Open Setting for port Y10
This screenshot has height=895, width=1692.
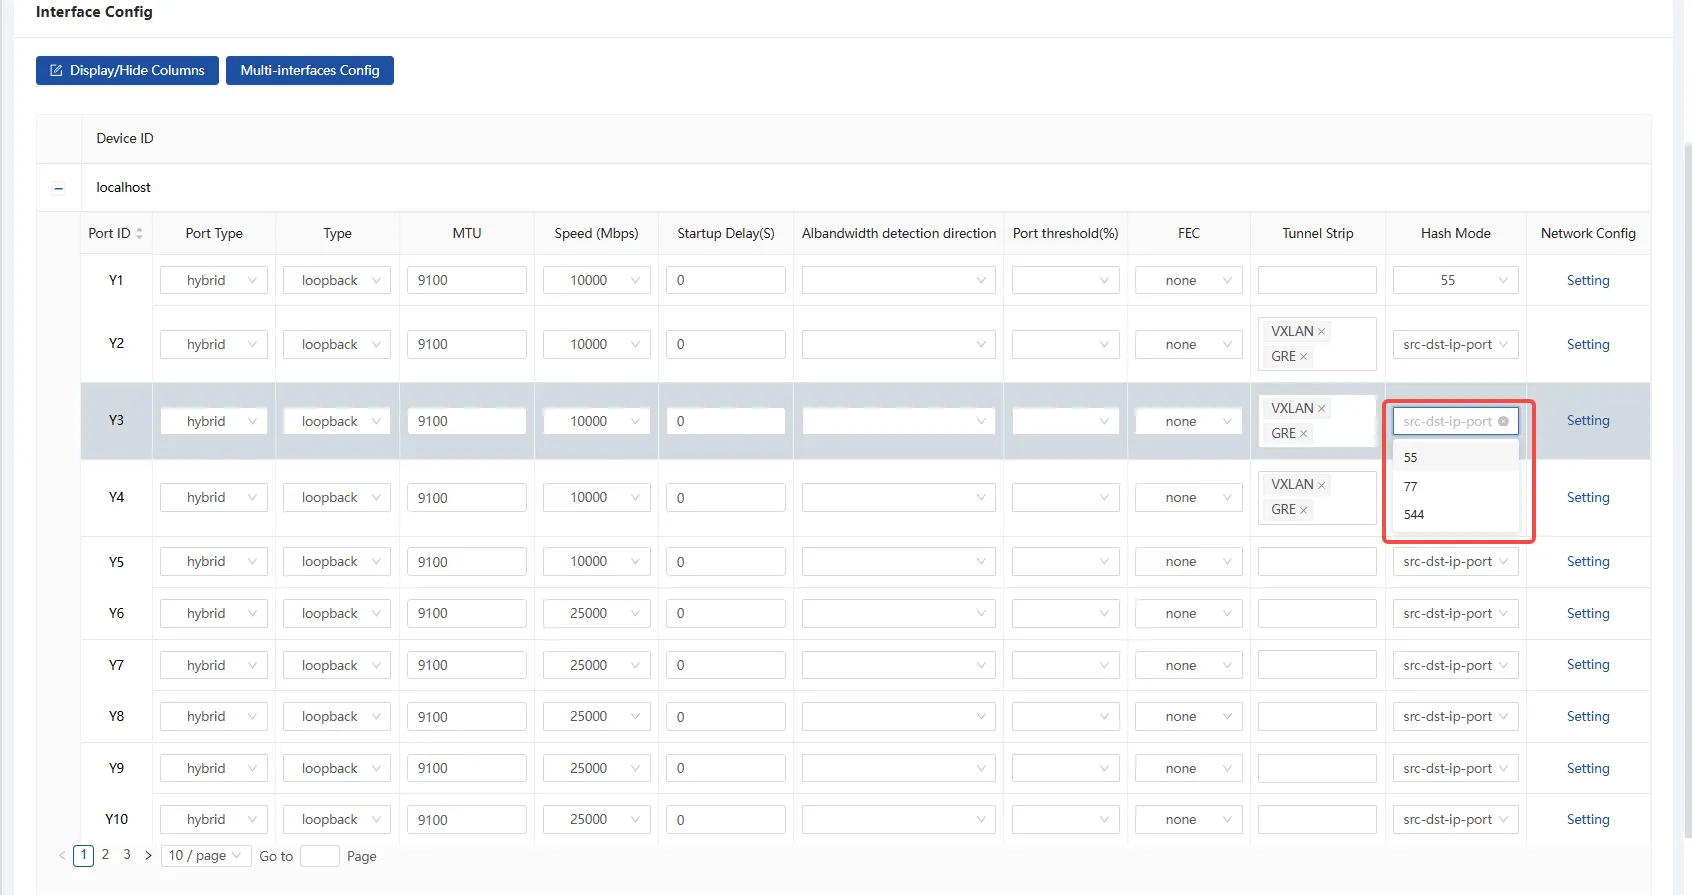[1588, 819]
